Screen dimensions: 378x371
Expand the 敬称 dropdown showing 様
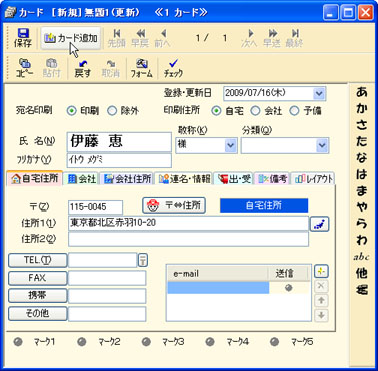[x=231, y=145]
